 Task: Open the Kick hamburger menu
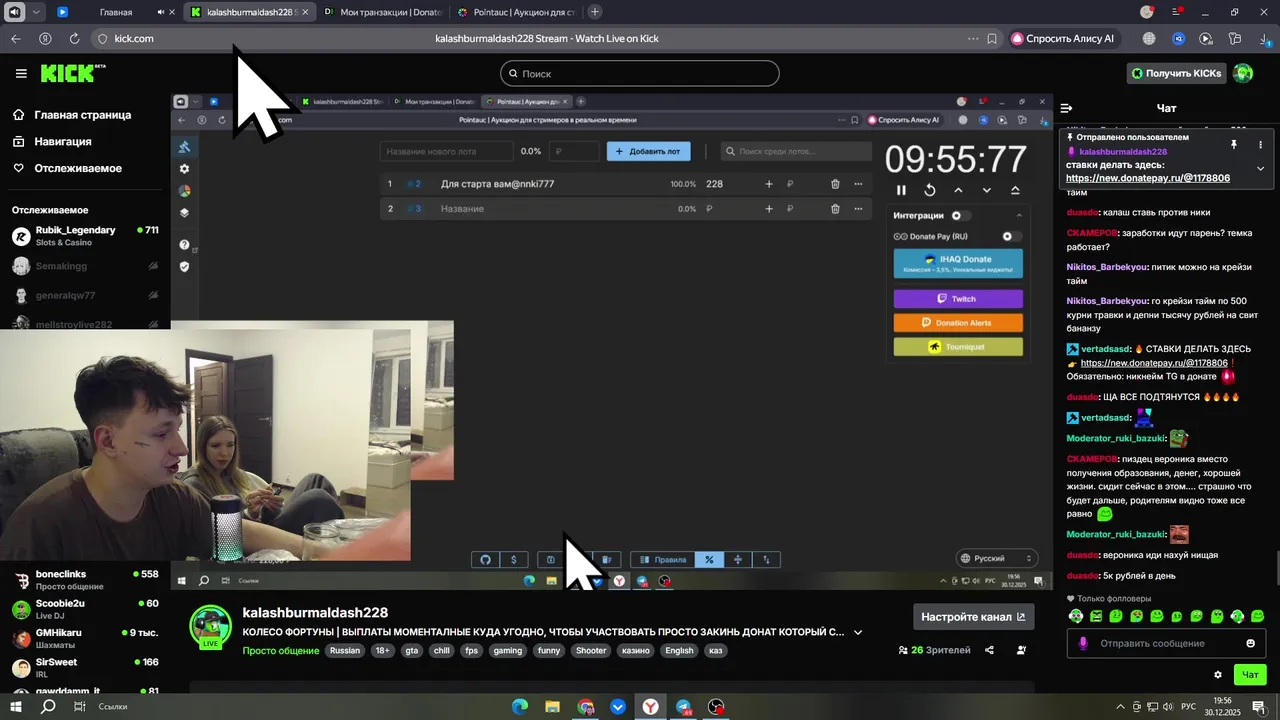[x=21, y=73]
